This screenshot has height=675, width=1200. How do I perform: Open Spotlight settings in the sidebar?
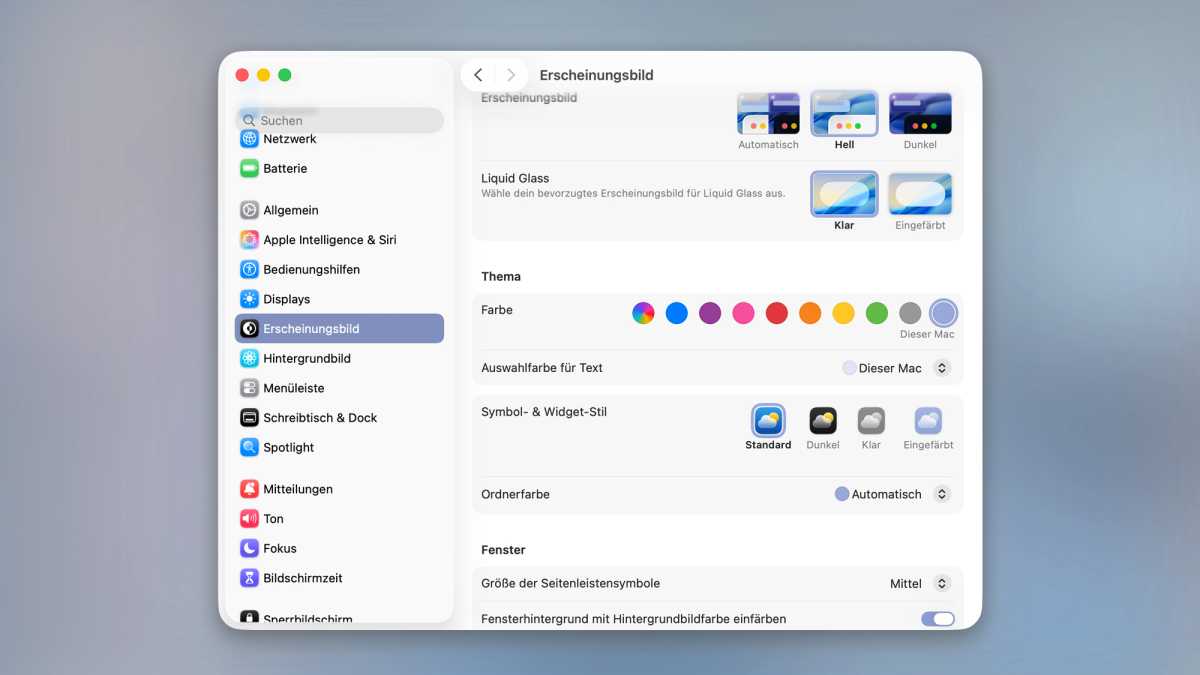(287, 447)
